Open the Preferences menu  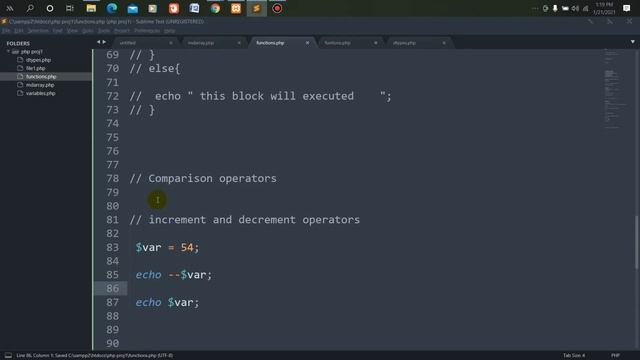click(147, 31)
